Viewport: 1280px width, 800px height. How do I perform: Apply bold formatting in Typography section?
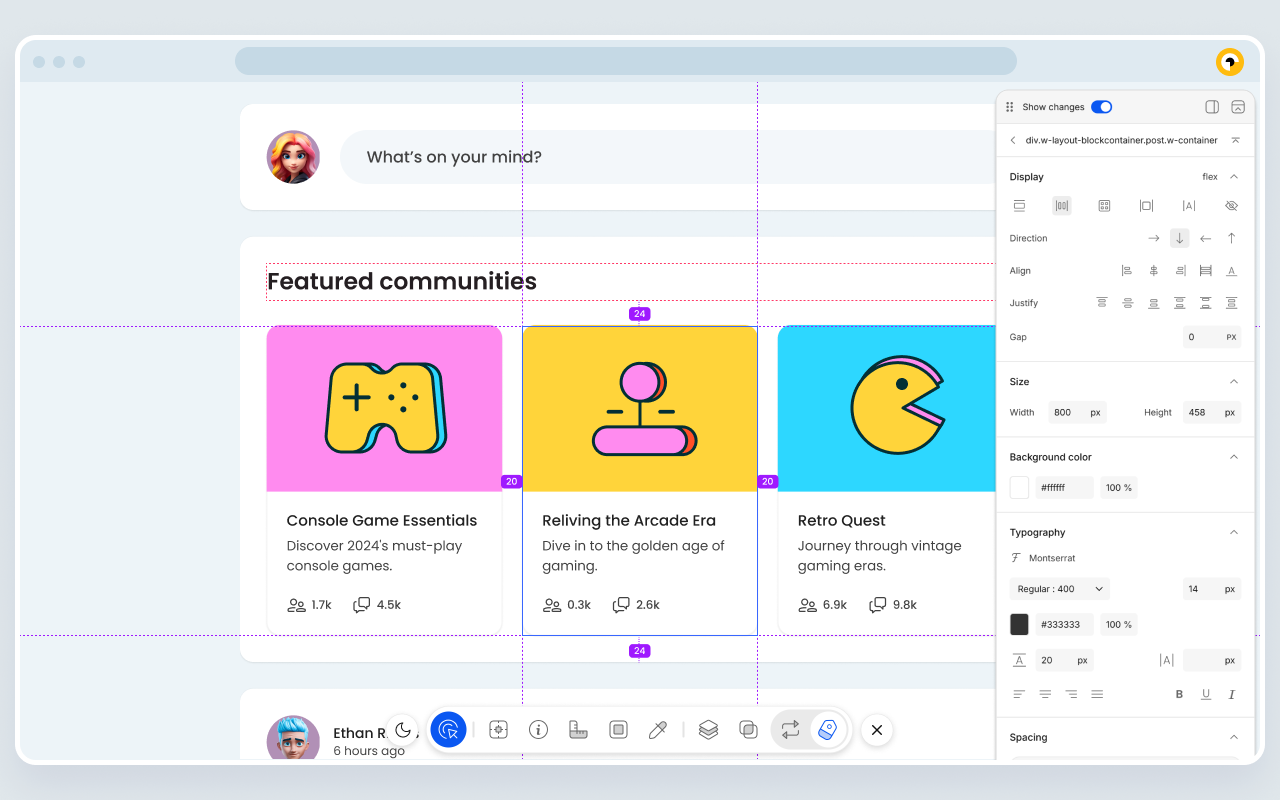1179,693
